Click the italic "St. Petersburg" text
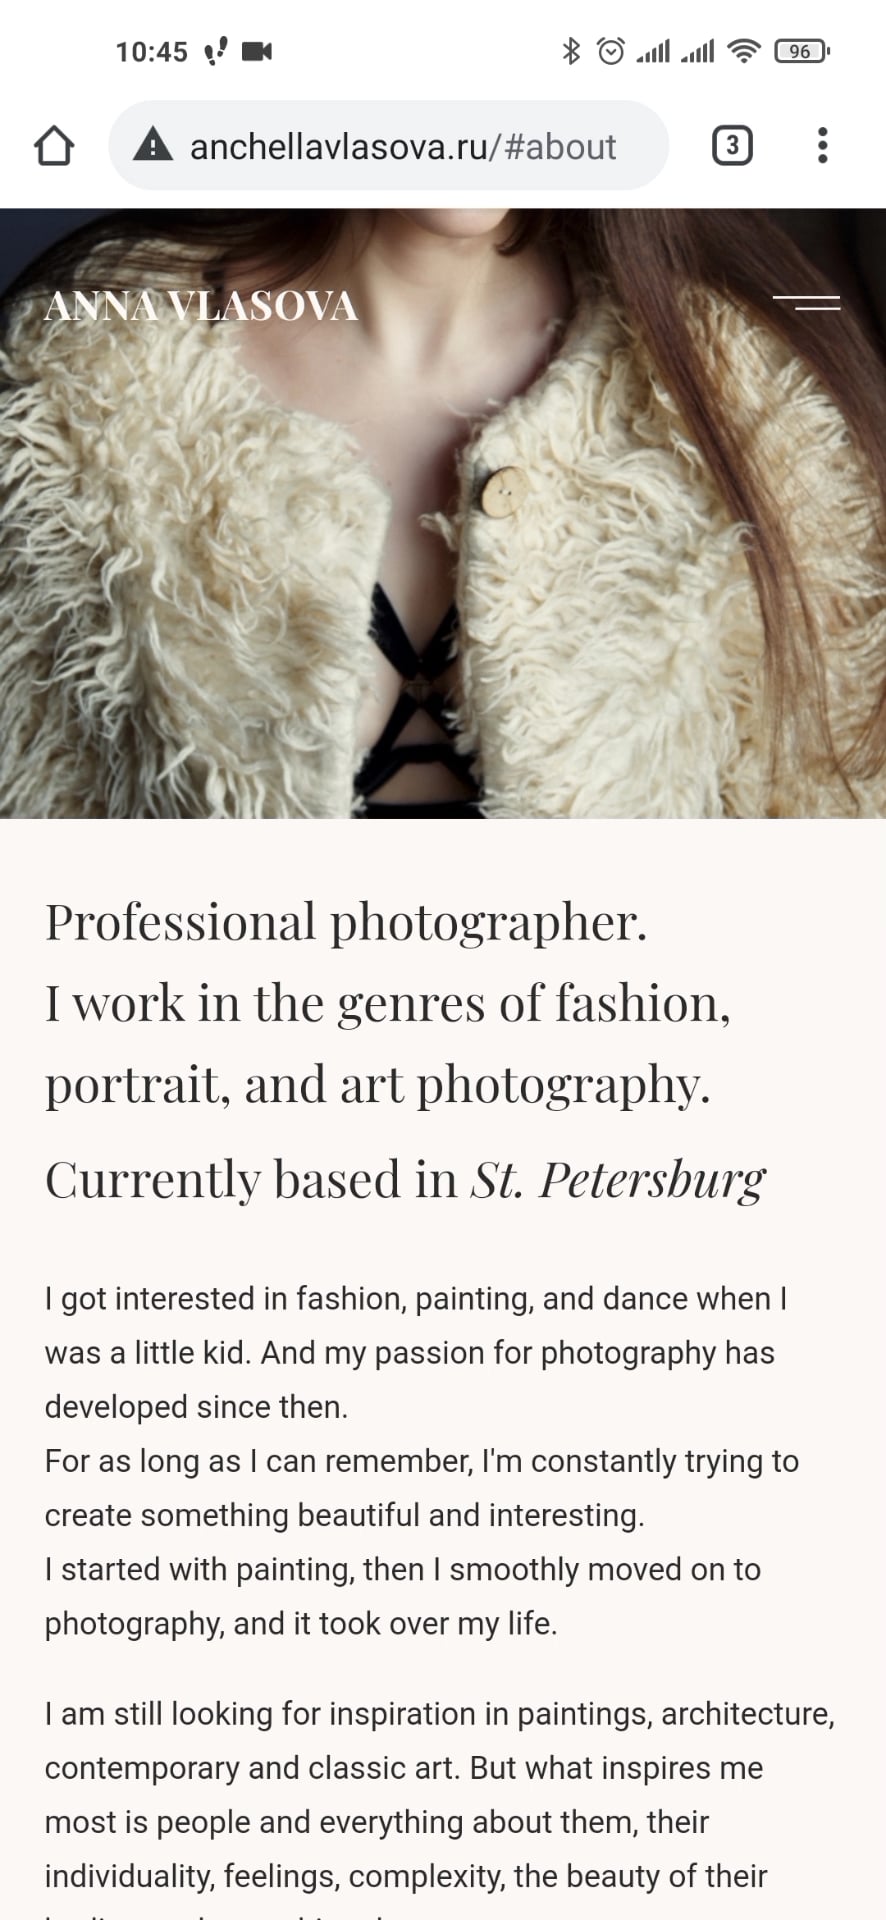Viewport: 886px width, 1920px height. pyautogui.click(x=618, y=1180)
